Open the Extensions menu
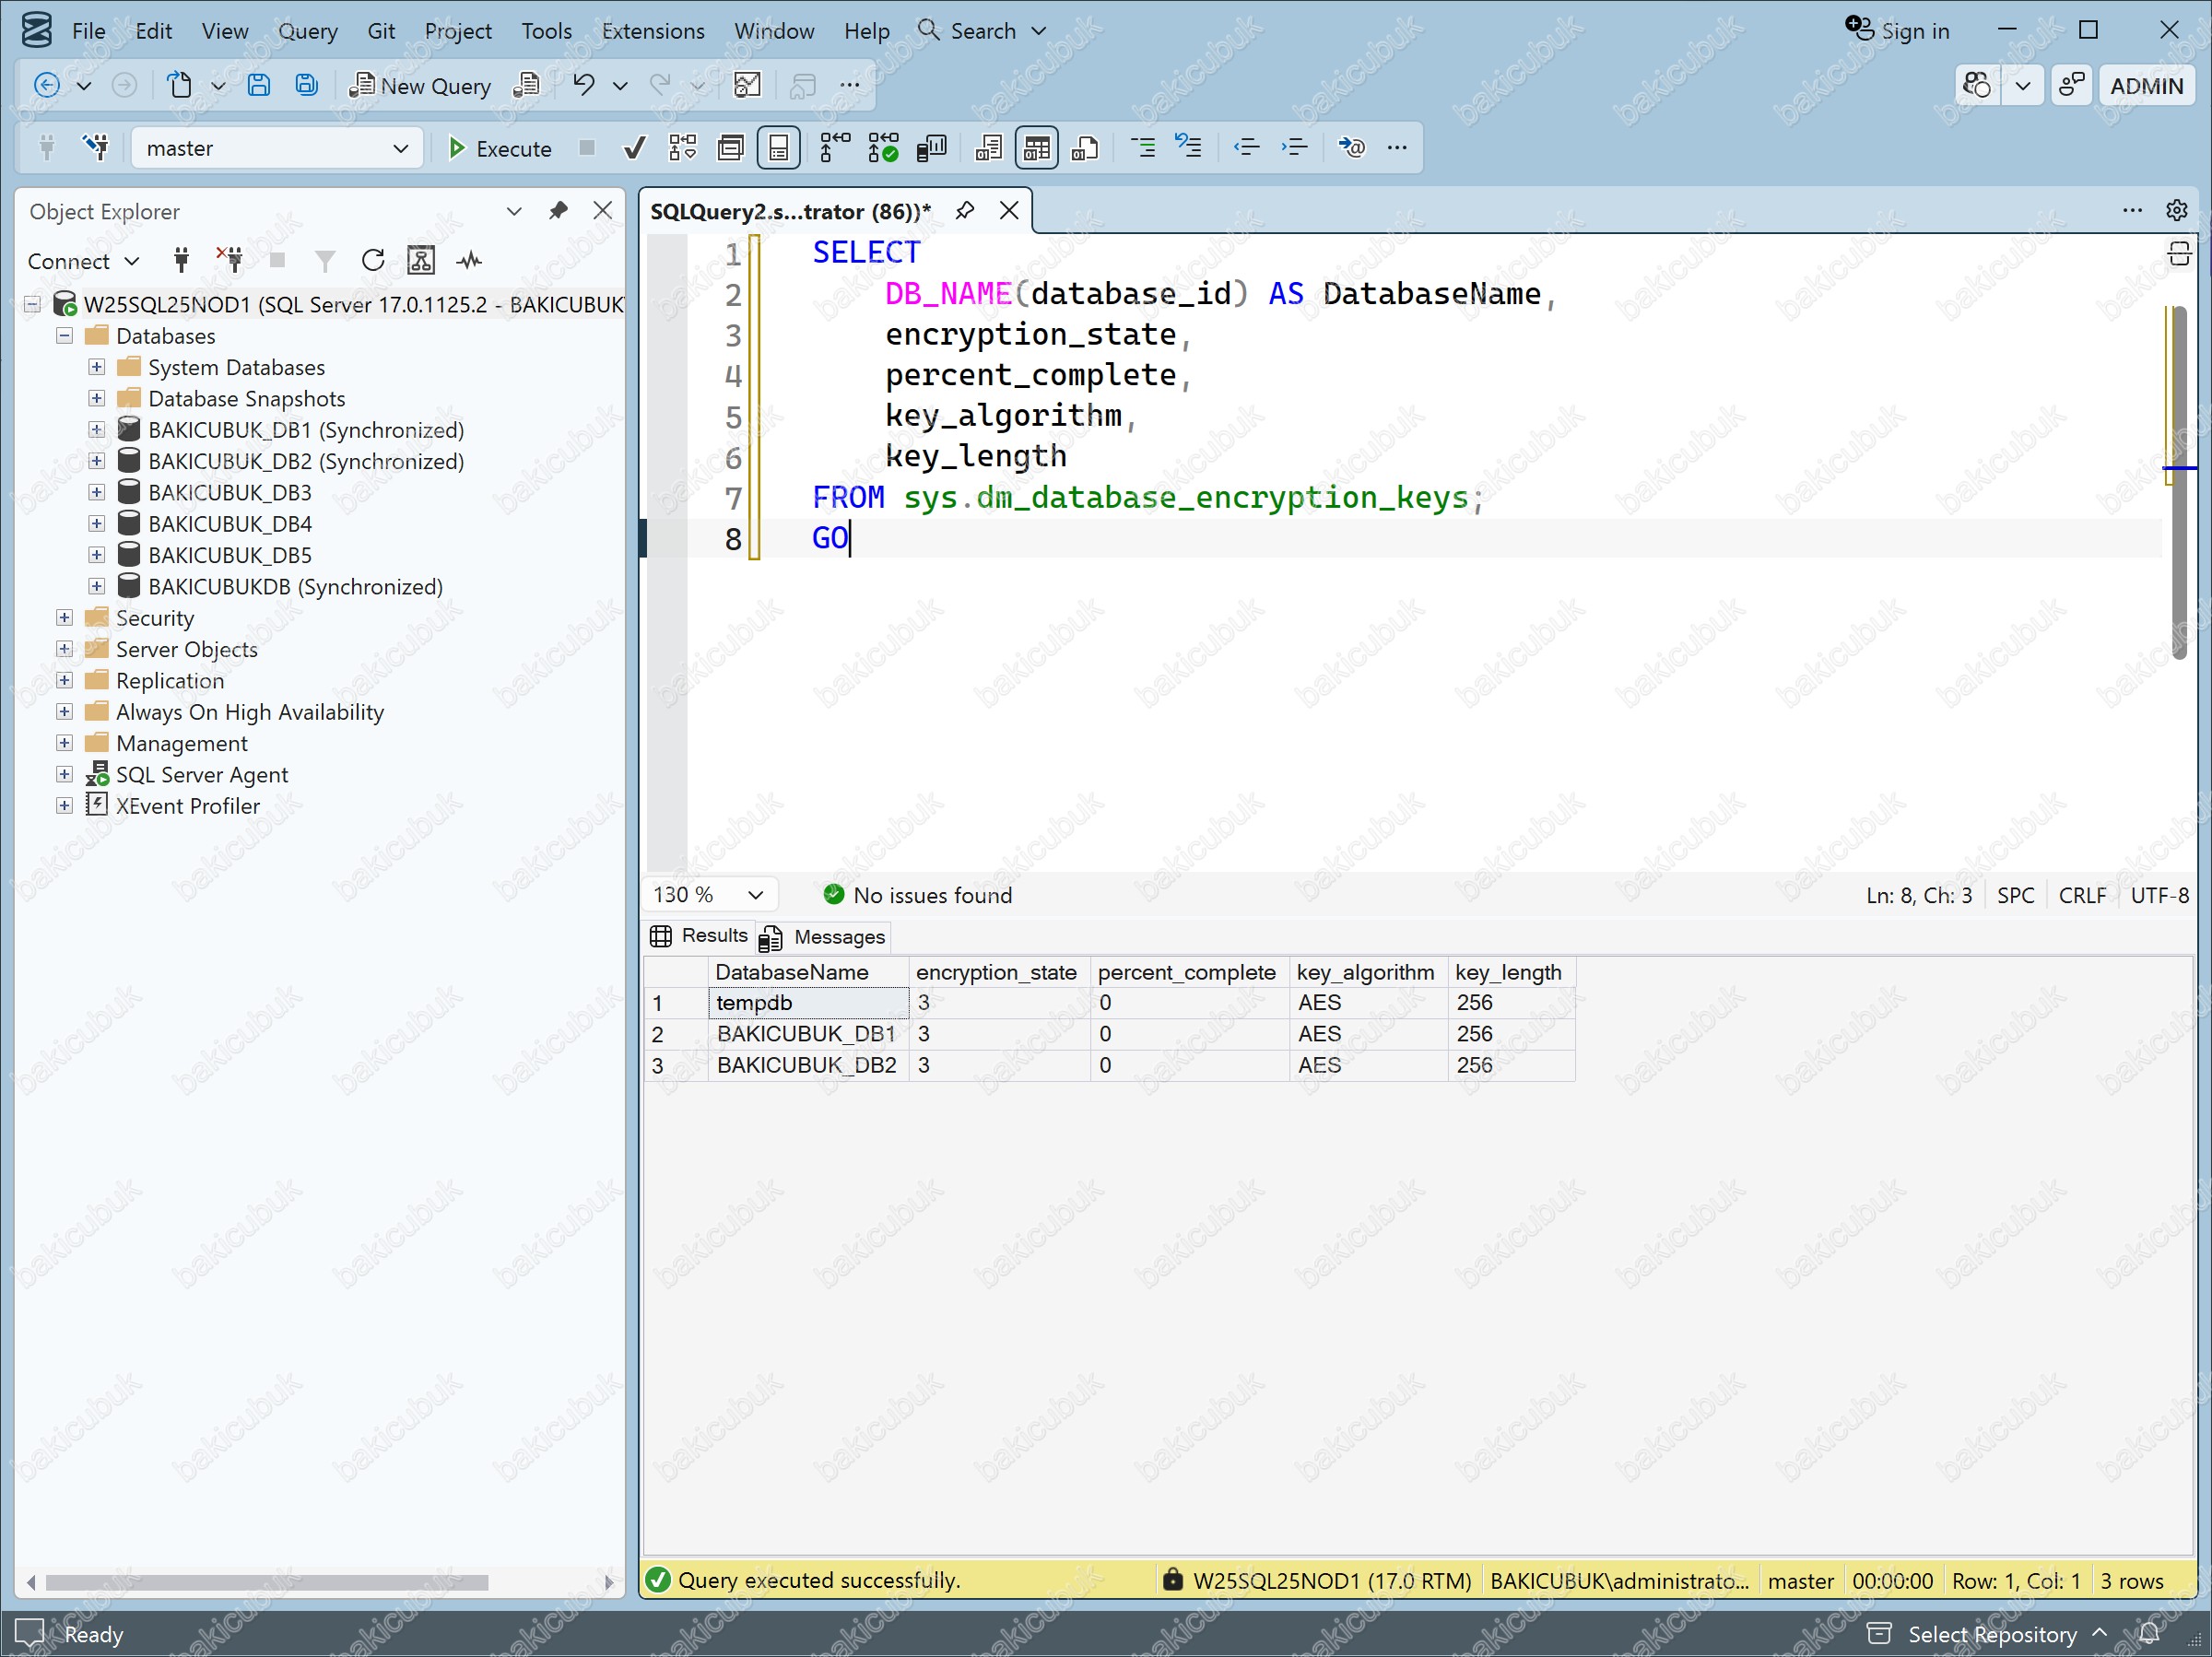 653,31
